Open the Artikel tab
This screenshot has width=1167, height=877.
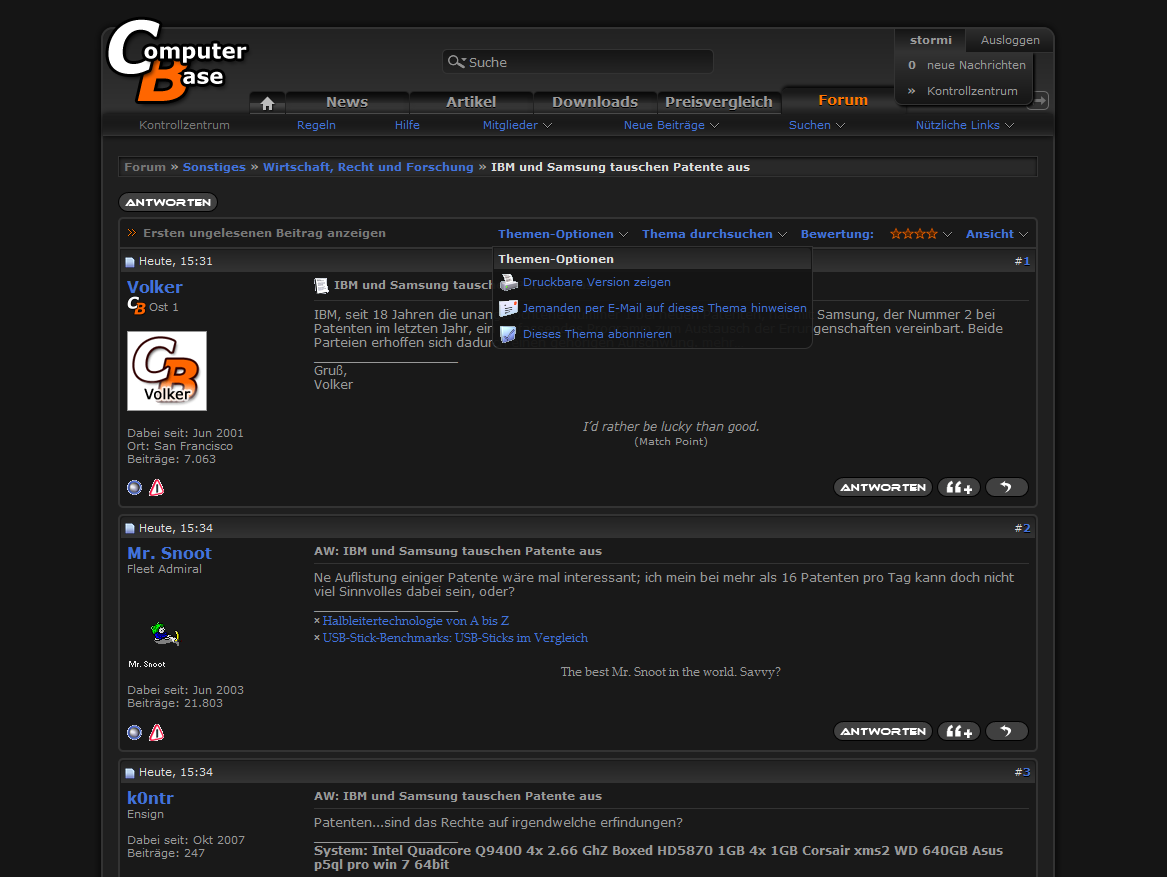click(471, 102)
